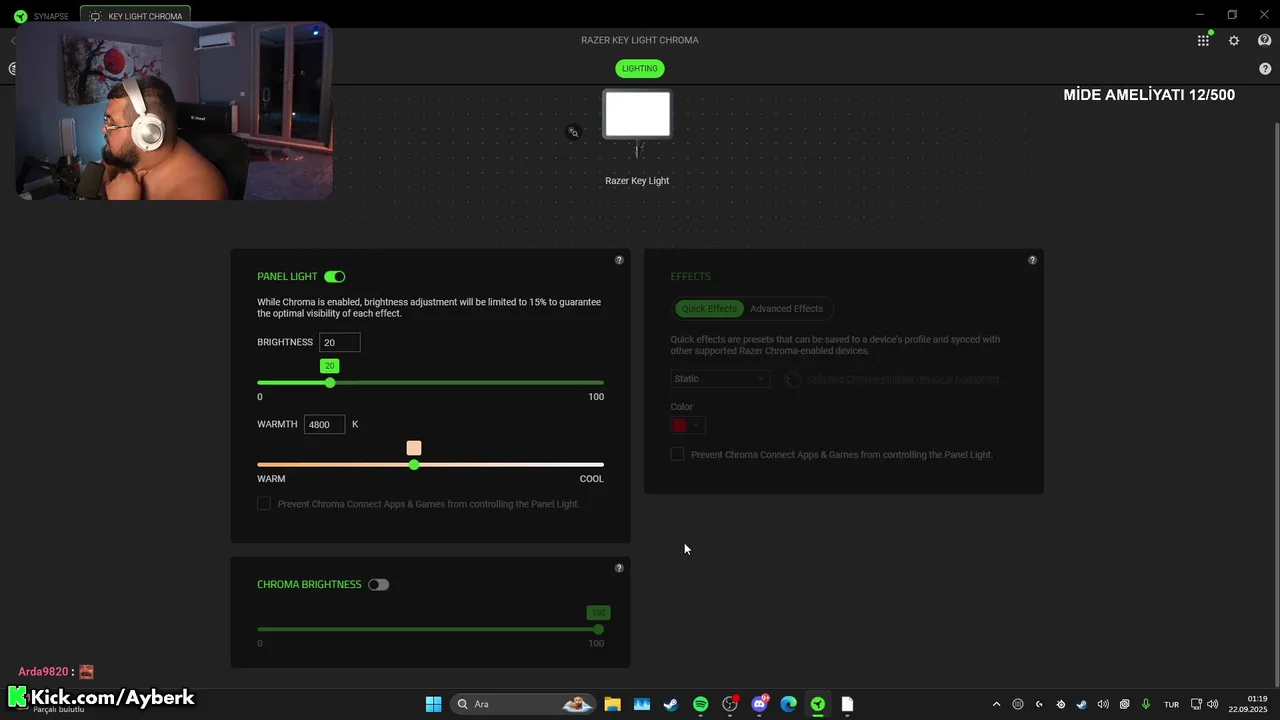Click the Razer Key Light device label
The height and width of the screenshot is (720, 1280).
637,181
